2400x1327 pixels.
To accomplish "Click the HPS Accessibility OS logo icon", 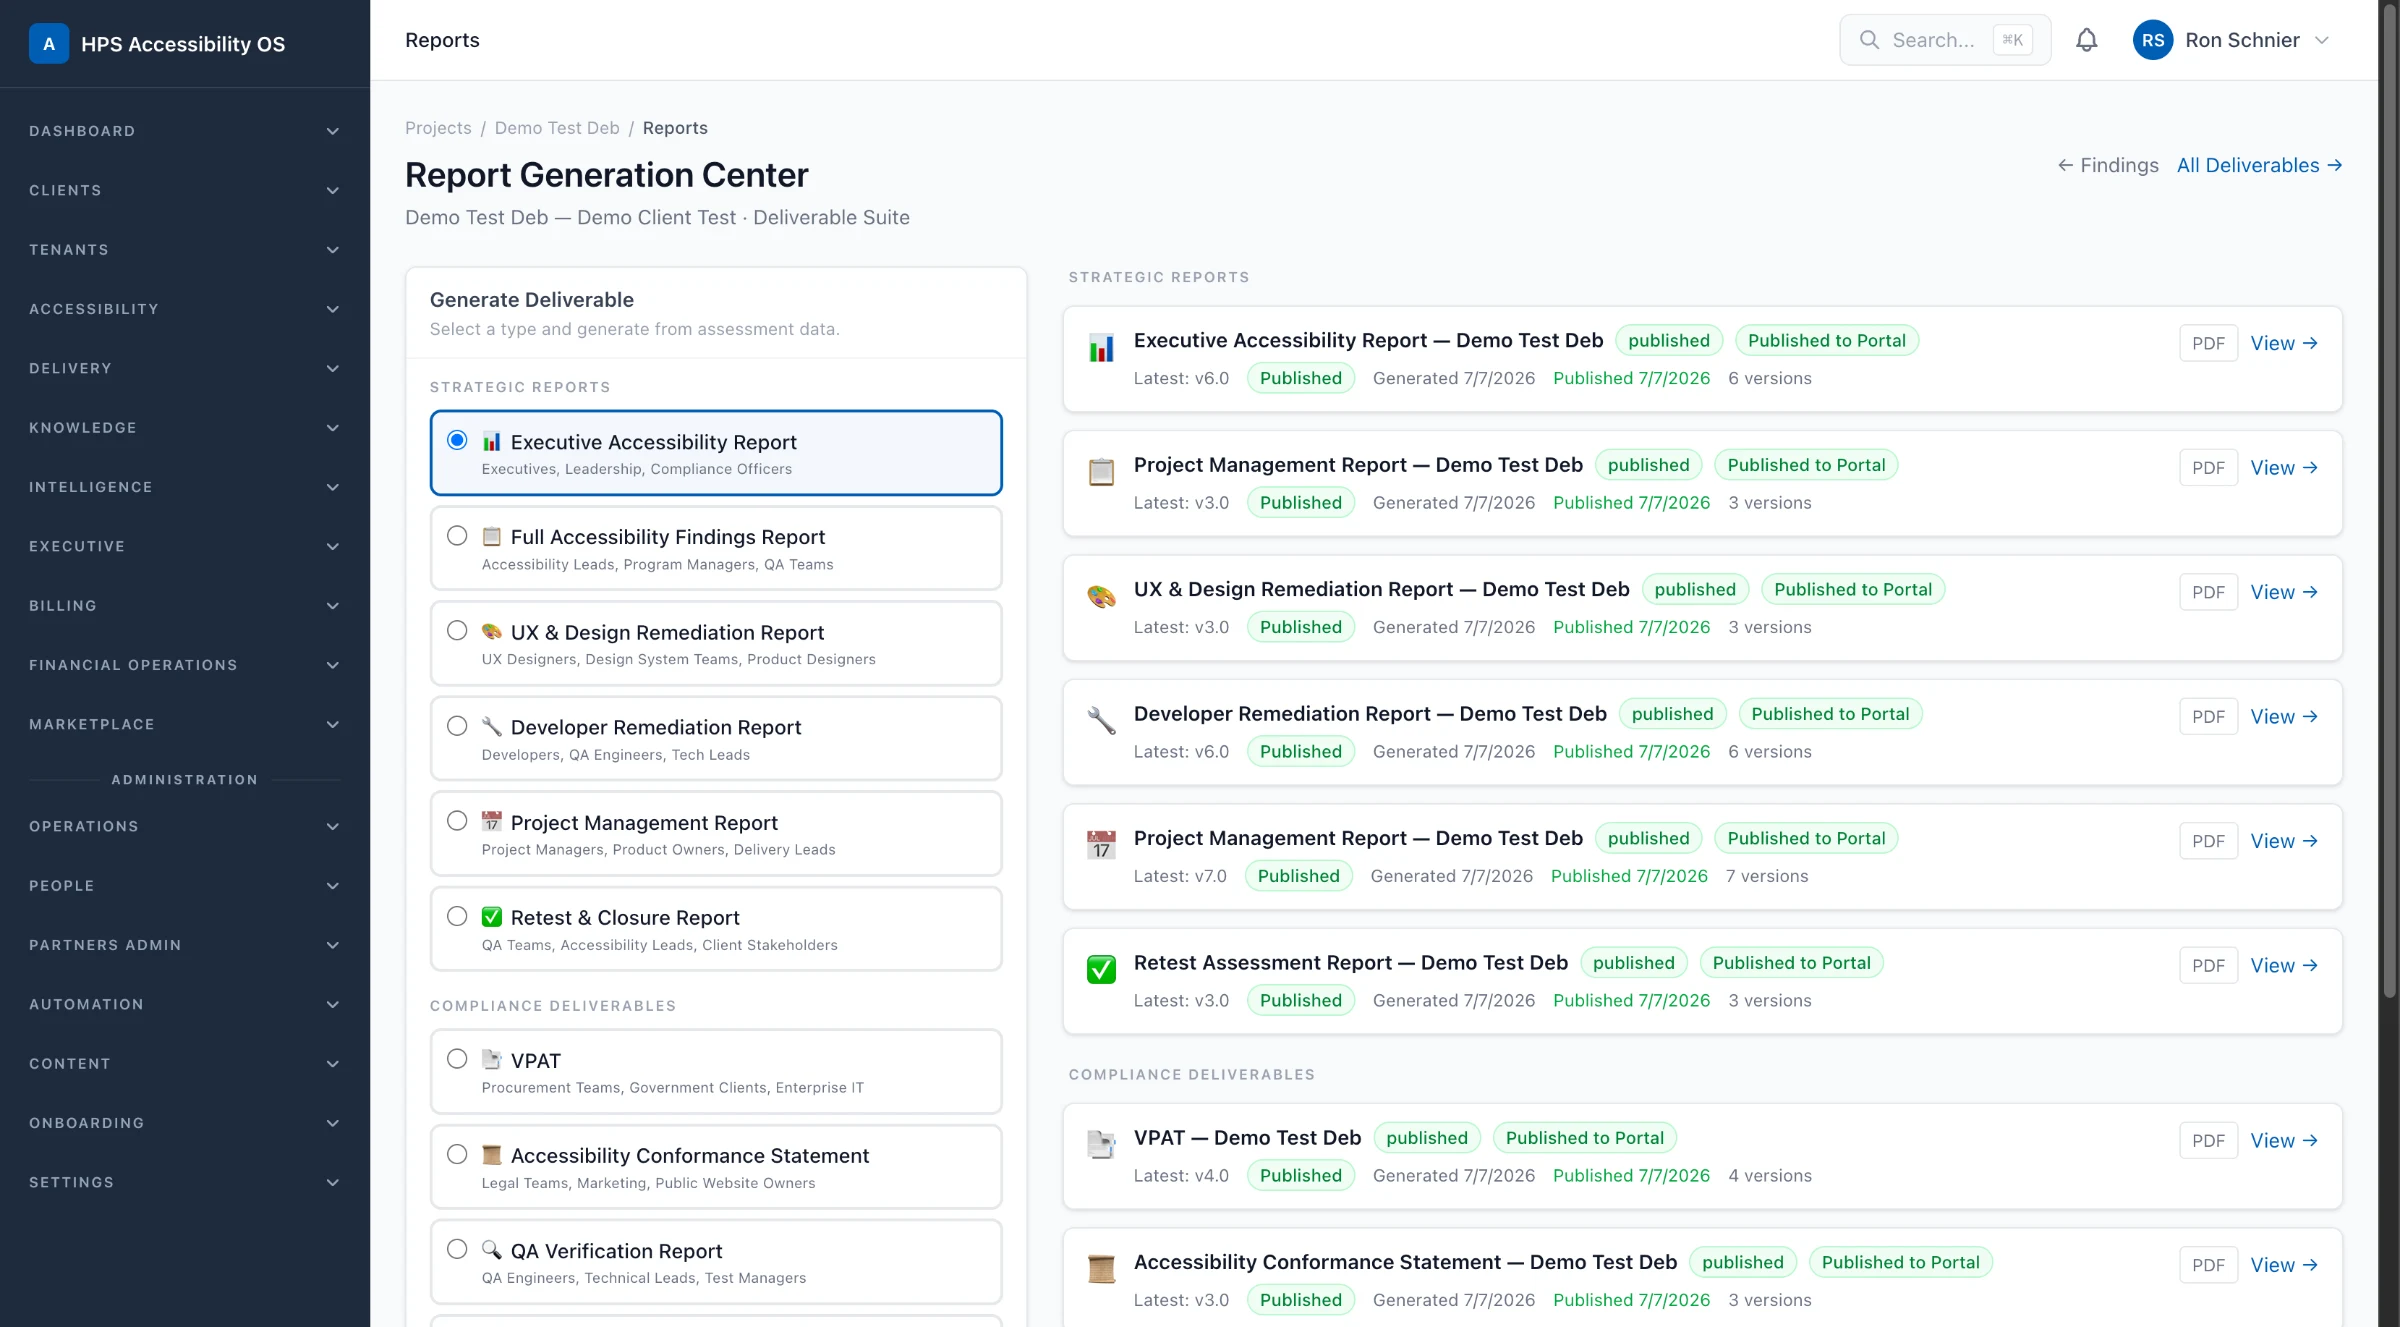I will (x=49, y=43).
